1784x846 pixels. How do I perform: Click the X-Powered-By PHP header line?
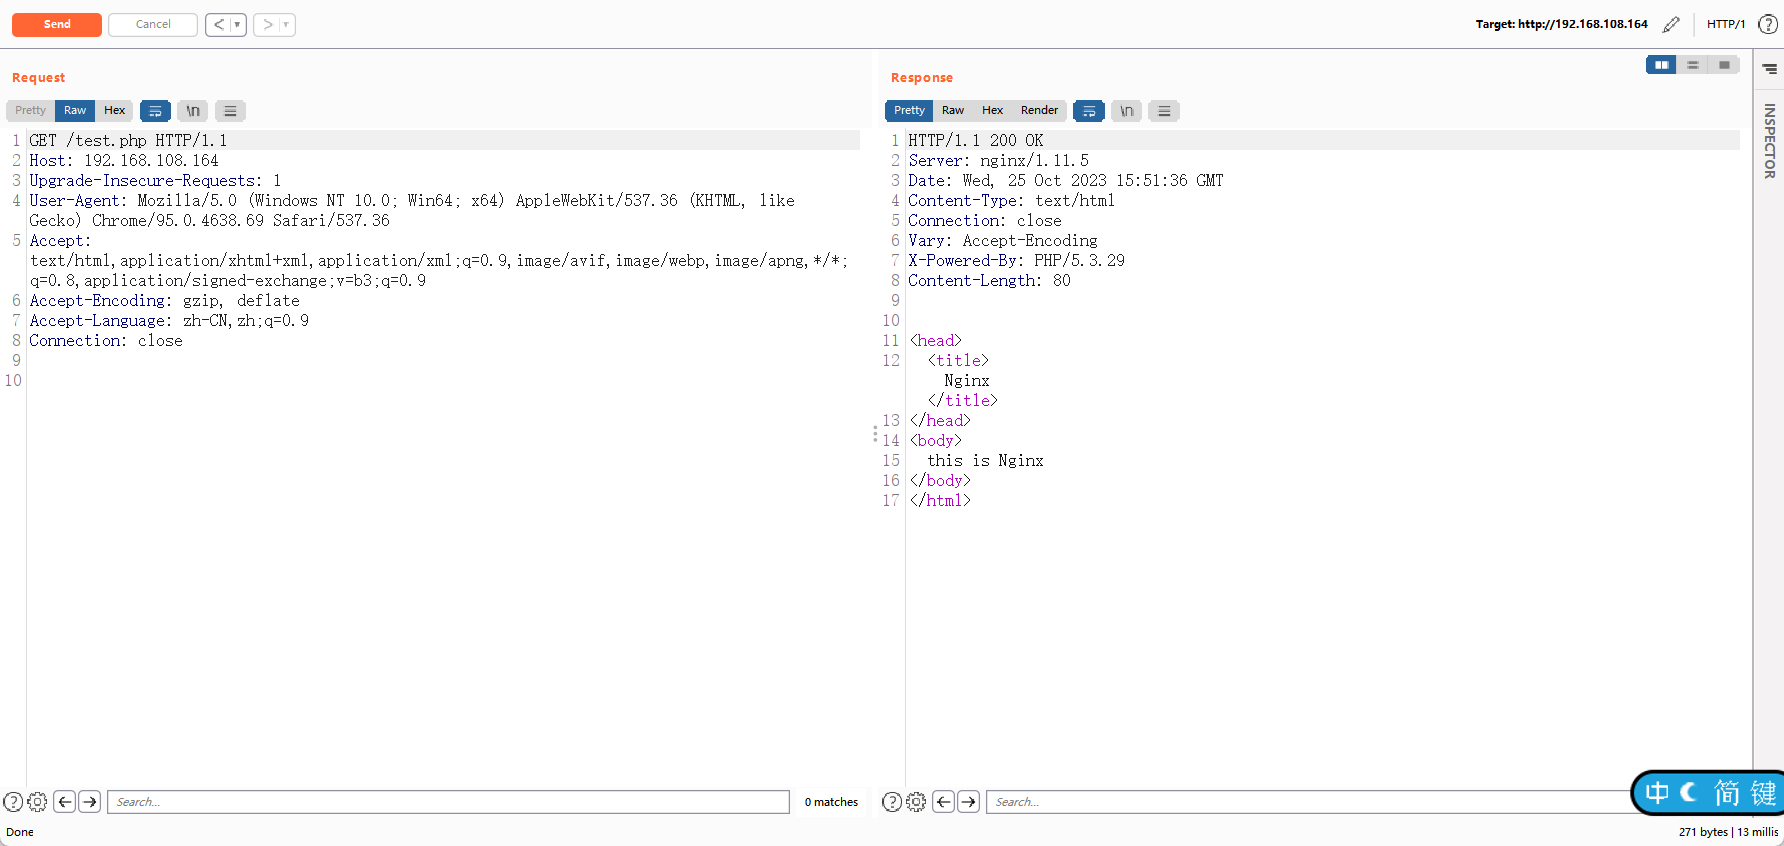[x=1017, y=260]
